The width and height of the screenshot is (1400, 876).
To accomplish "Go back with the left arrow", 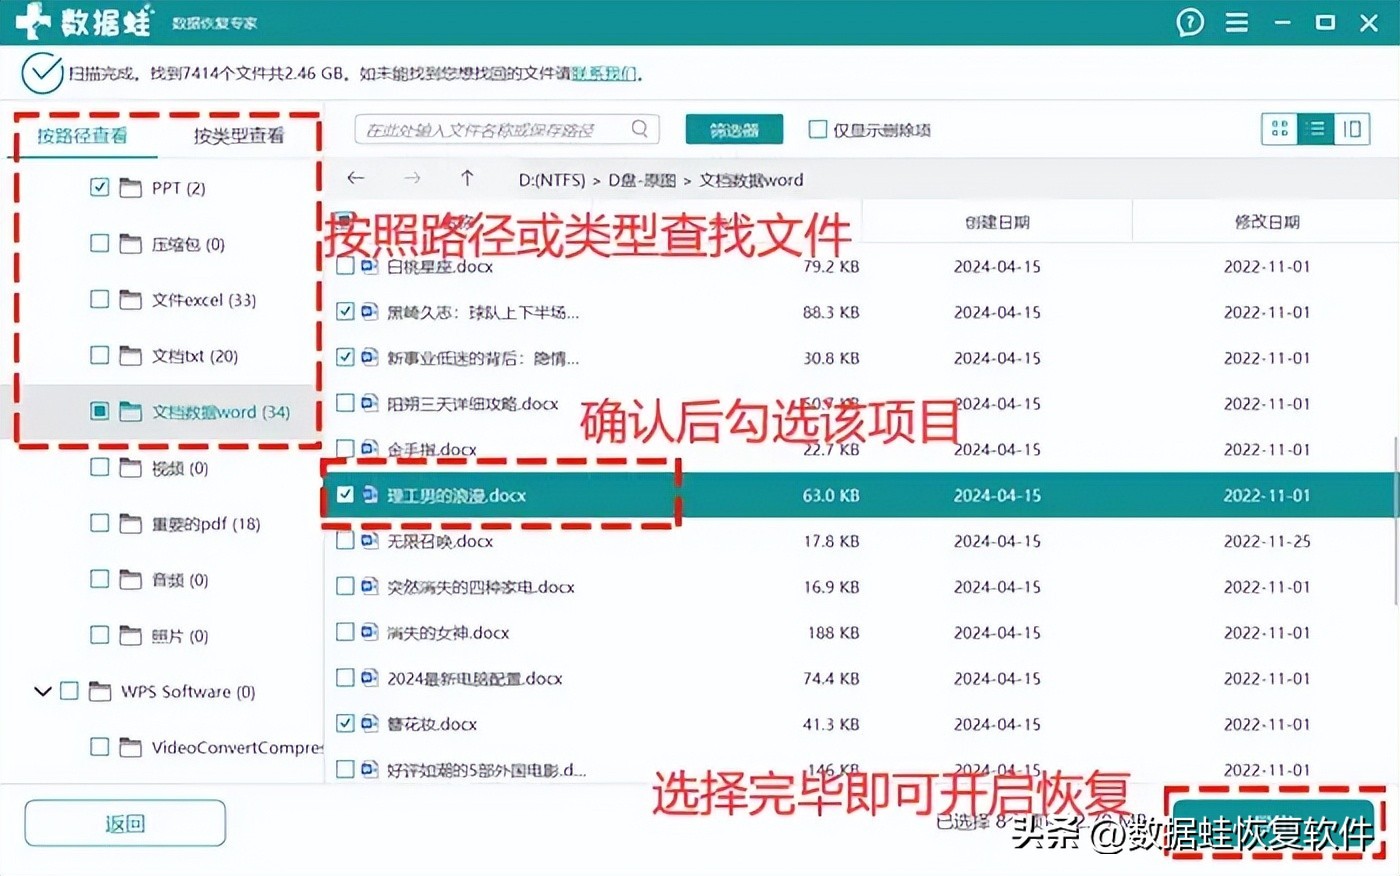I will point(356,178).
